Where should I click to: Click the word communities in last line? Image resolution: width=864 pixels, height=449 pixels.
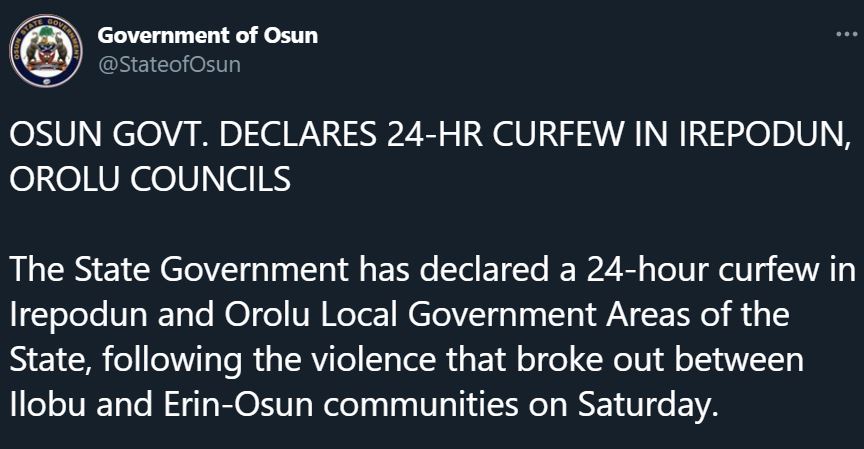(420, 404)
